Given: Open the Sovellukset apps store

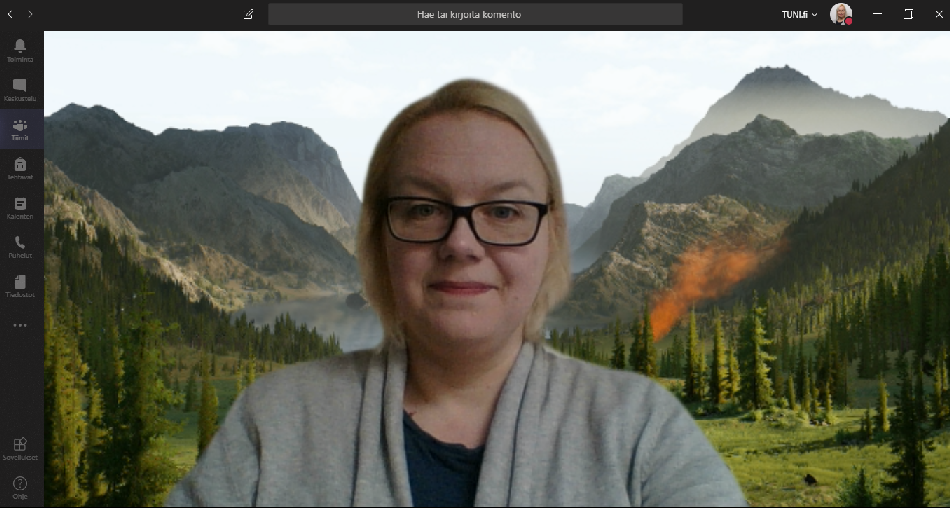Looking at the screenshot, I should [20, 448].
